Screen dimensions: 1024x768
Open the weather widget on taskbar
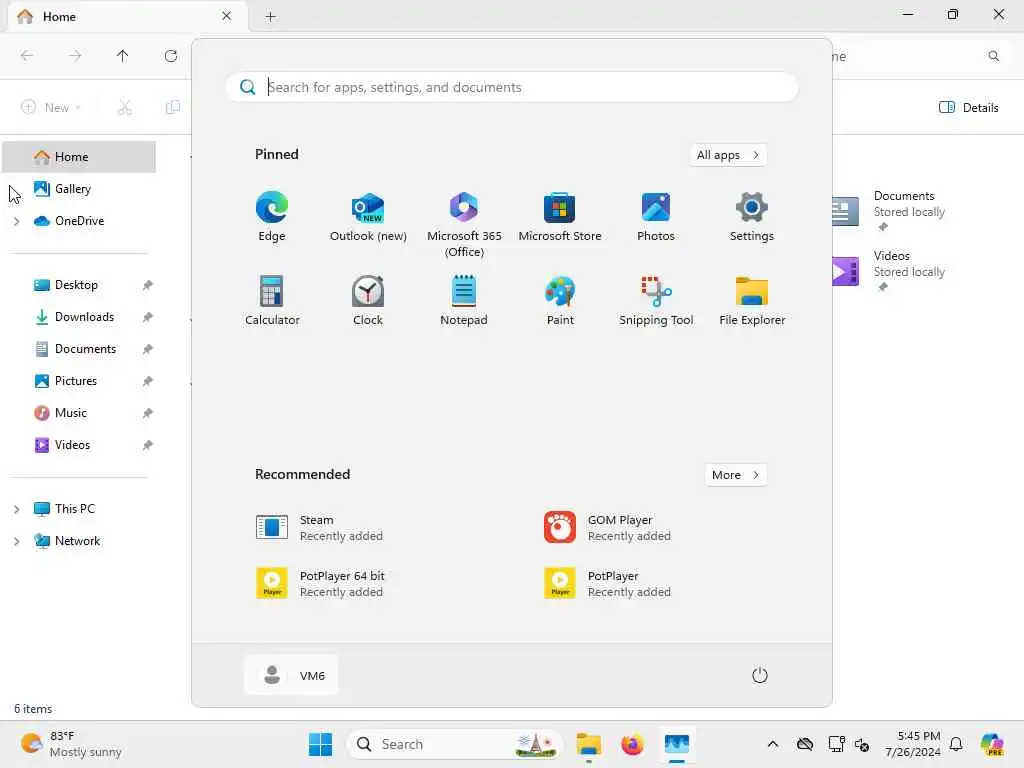[x=72, y=744]
